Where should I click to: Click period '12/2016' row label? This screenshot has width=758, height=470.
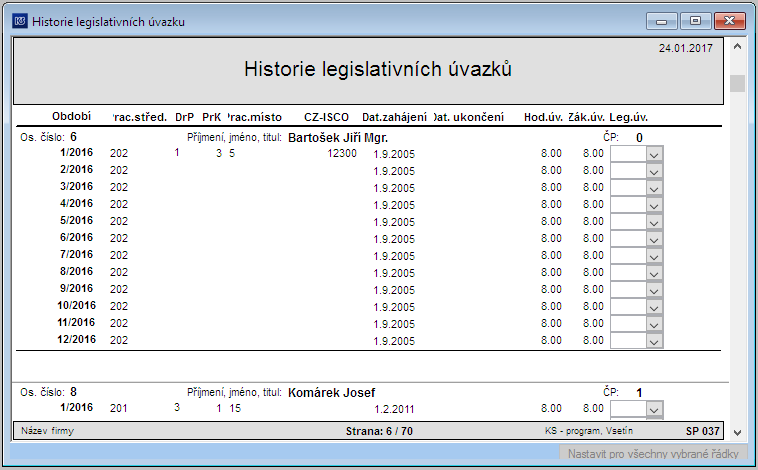[x=76, y=339]
